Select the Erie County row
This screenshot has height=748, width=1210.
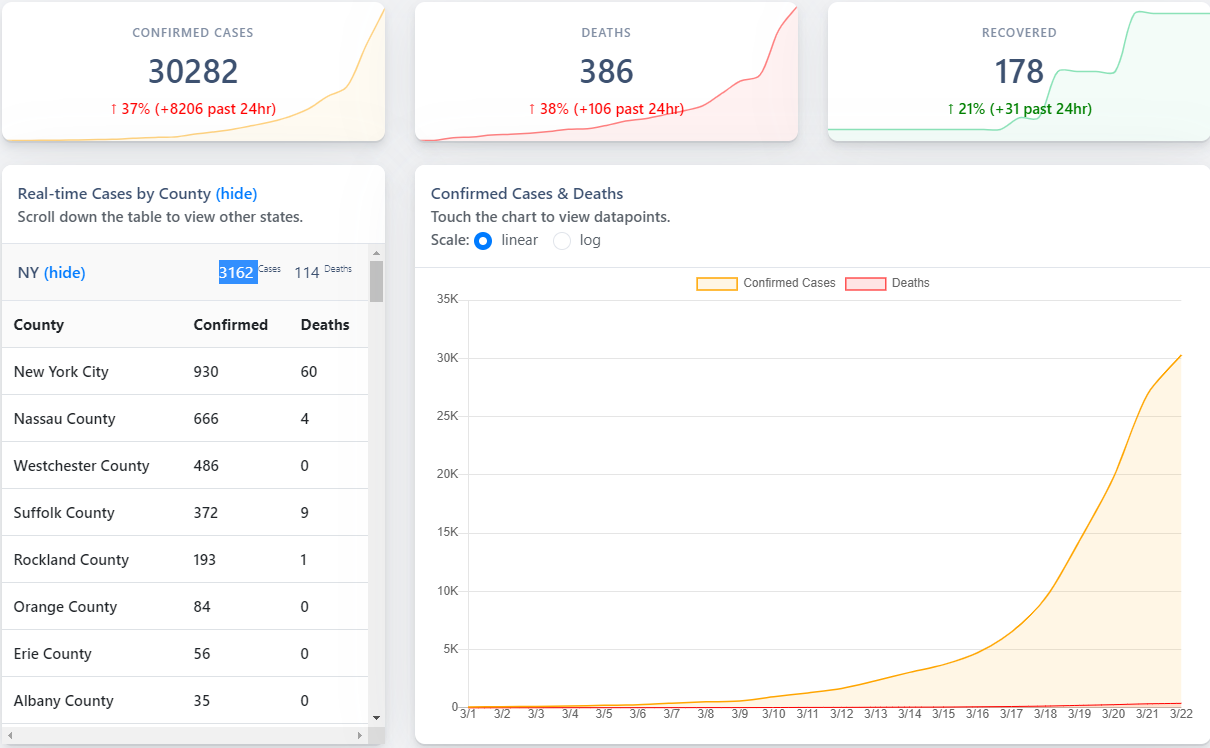coord(185,654)
